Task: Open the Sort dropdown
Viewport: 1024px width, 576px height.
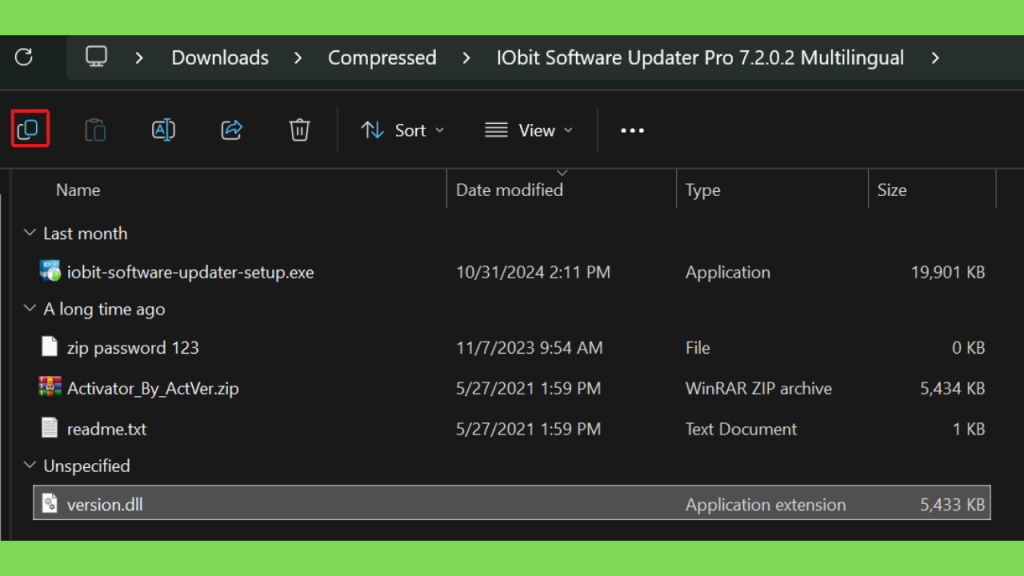Action: pyautogui.click(x=403, y=131)
